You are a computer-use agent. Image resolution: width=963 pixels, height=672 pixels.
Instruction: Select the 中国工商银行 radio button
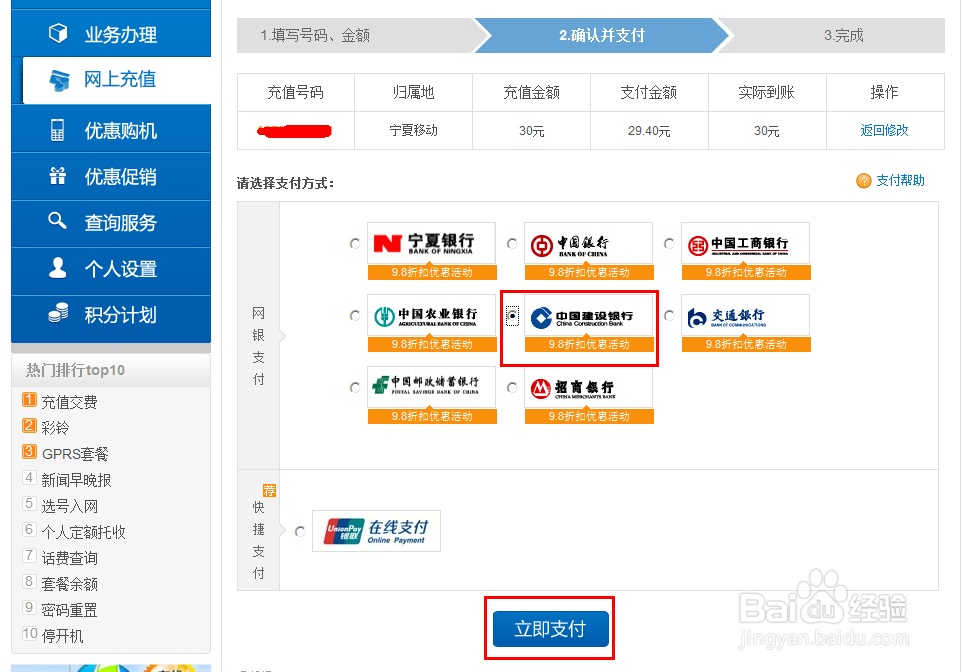click(x=669, y=244)
